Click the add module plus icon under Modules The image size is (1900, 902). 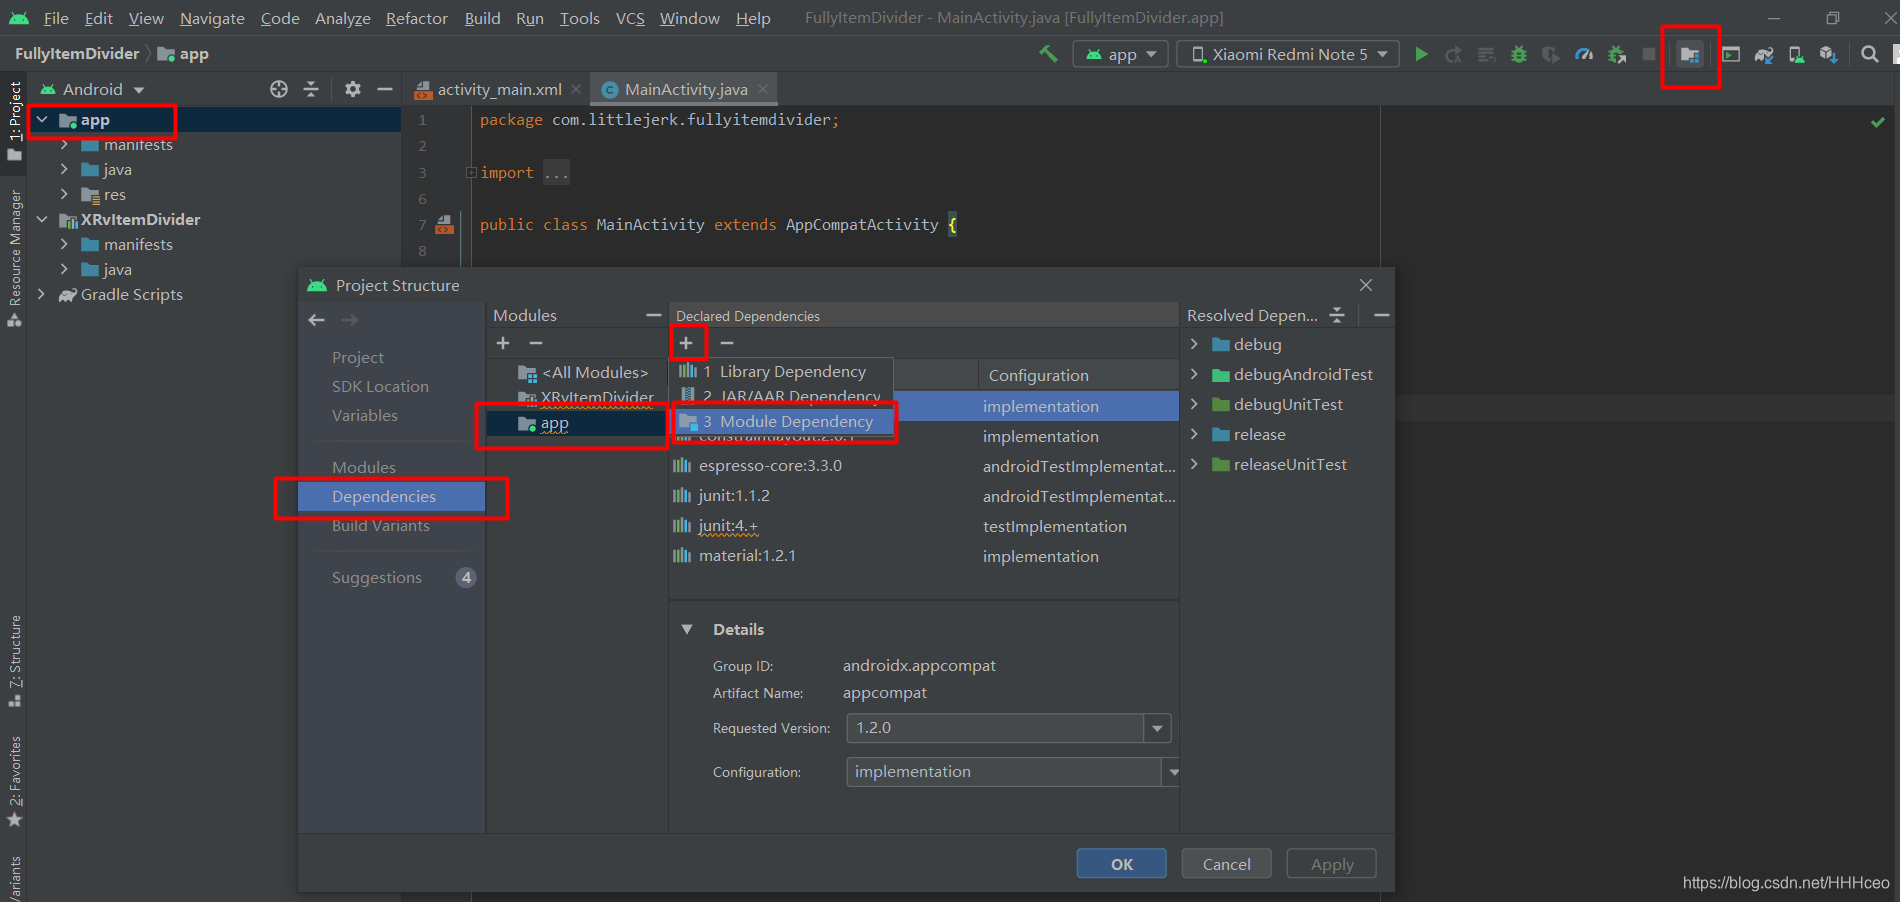point(503,343)
